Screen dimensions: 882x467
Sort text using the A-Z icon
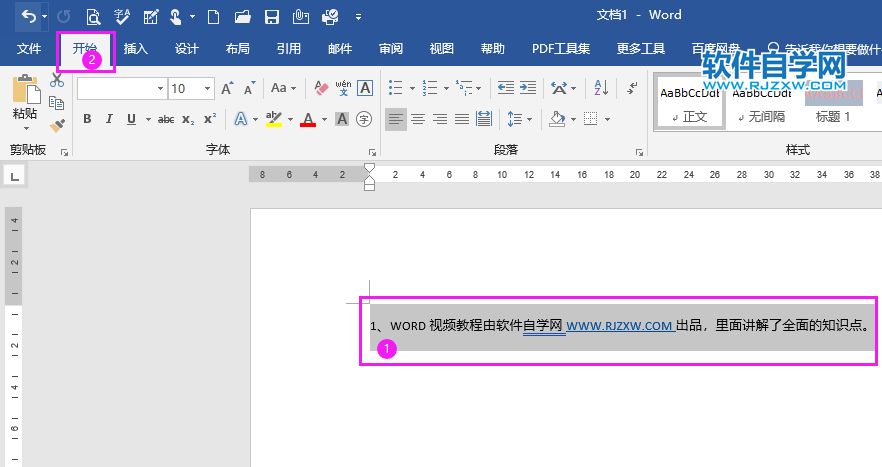click(x=601, y=88)
